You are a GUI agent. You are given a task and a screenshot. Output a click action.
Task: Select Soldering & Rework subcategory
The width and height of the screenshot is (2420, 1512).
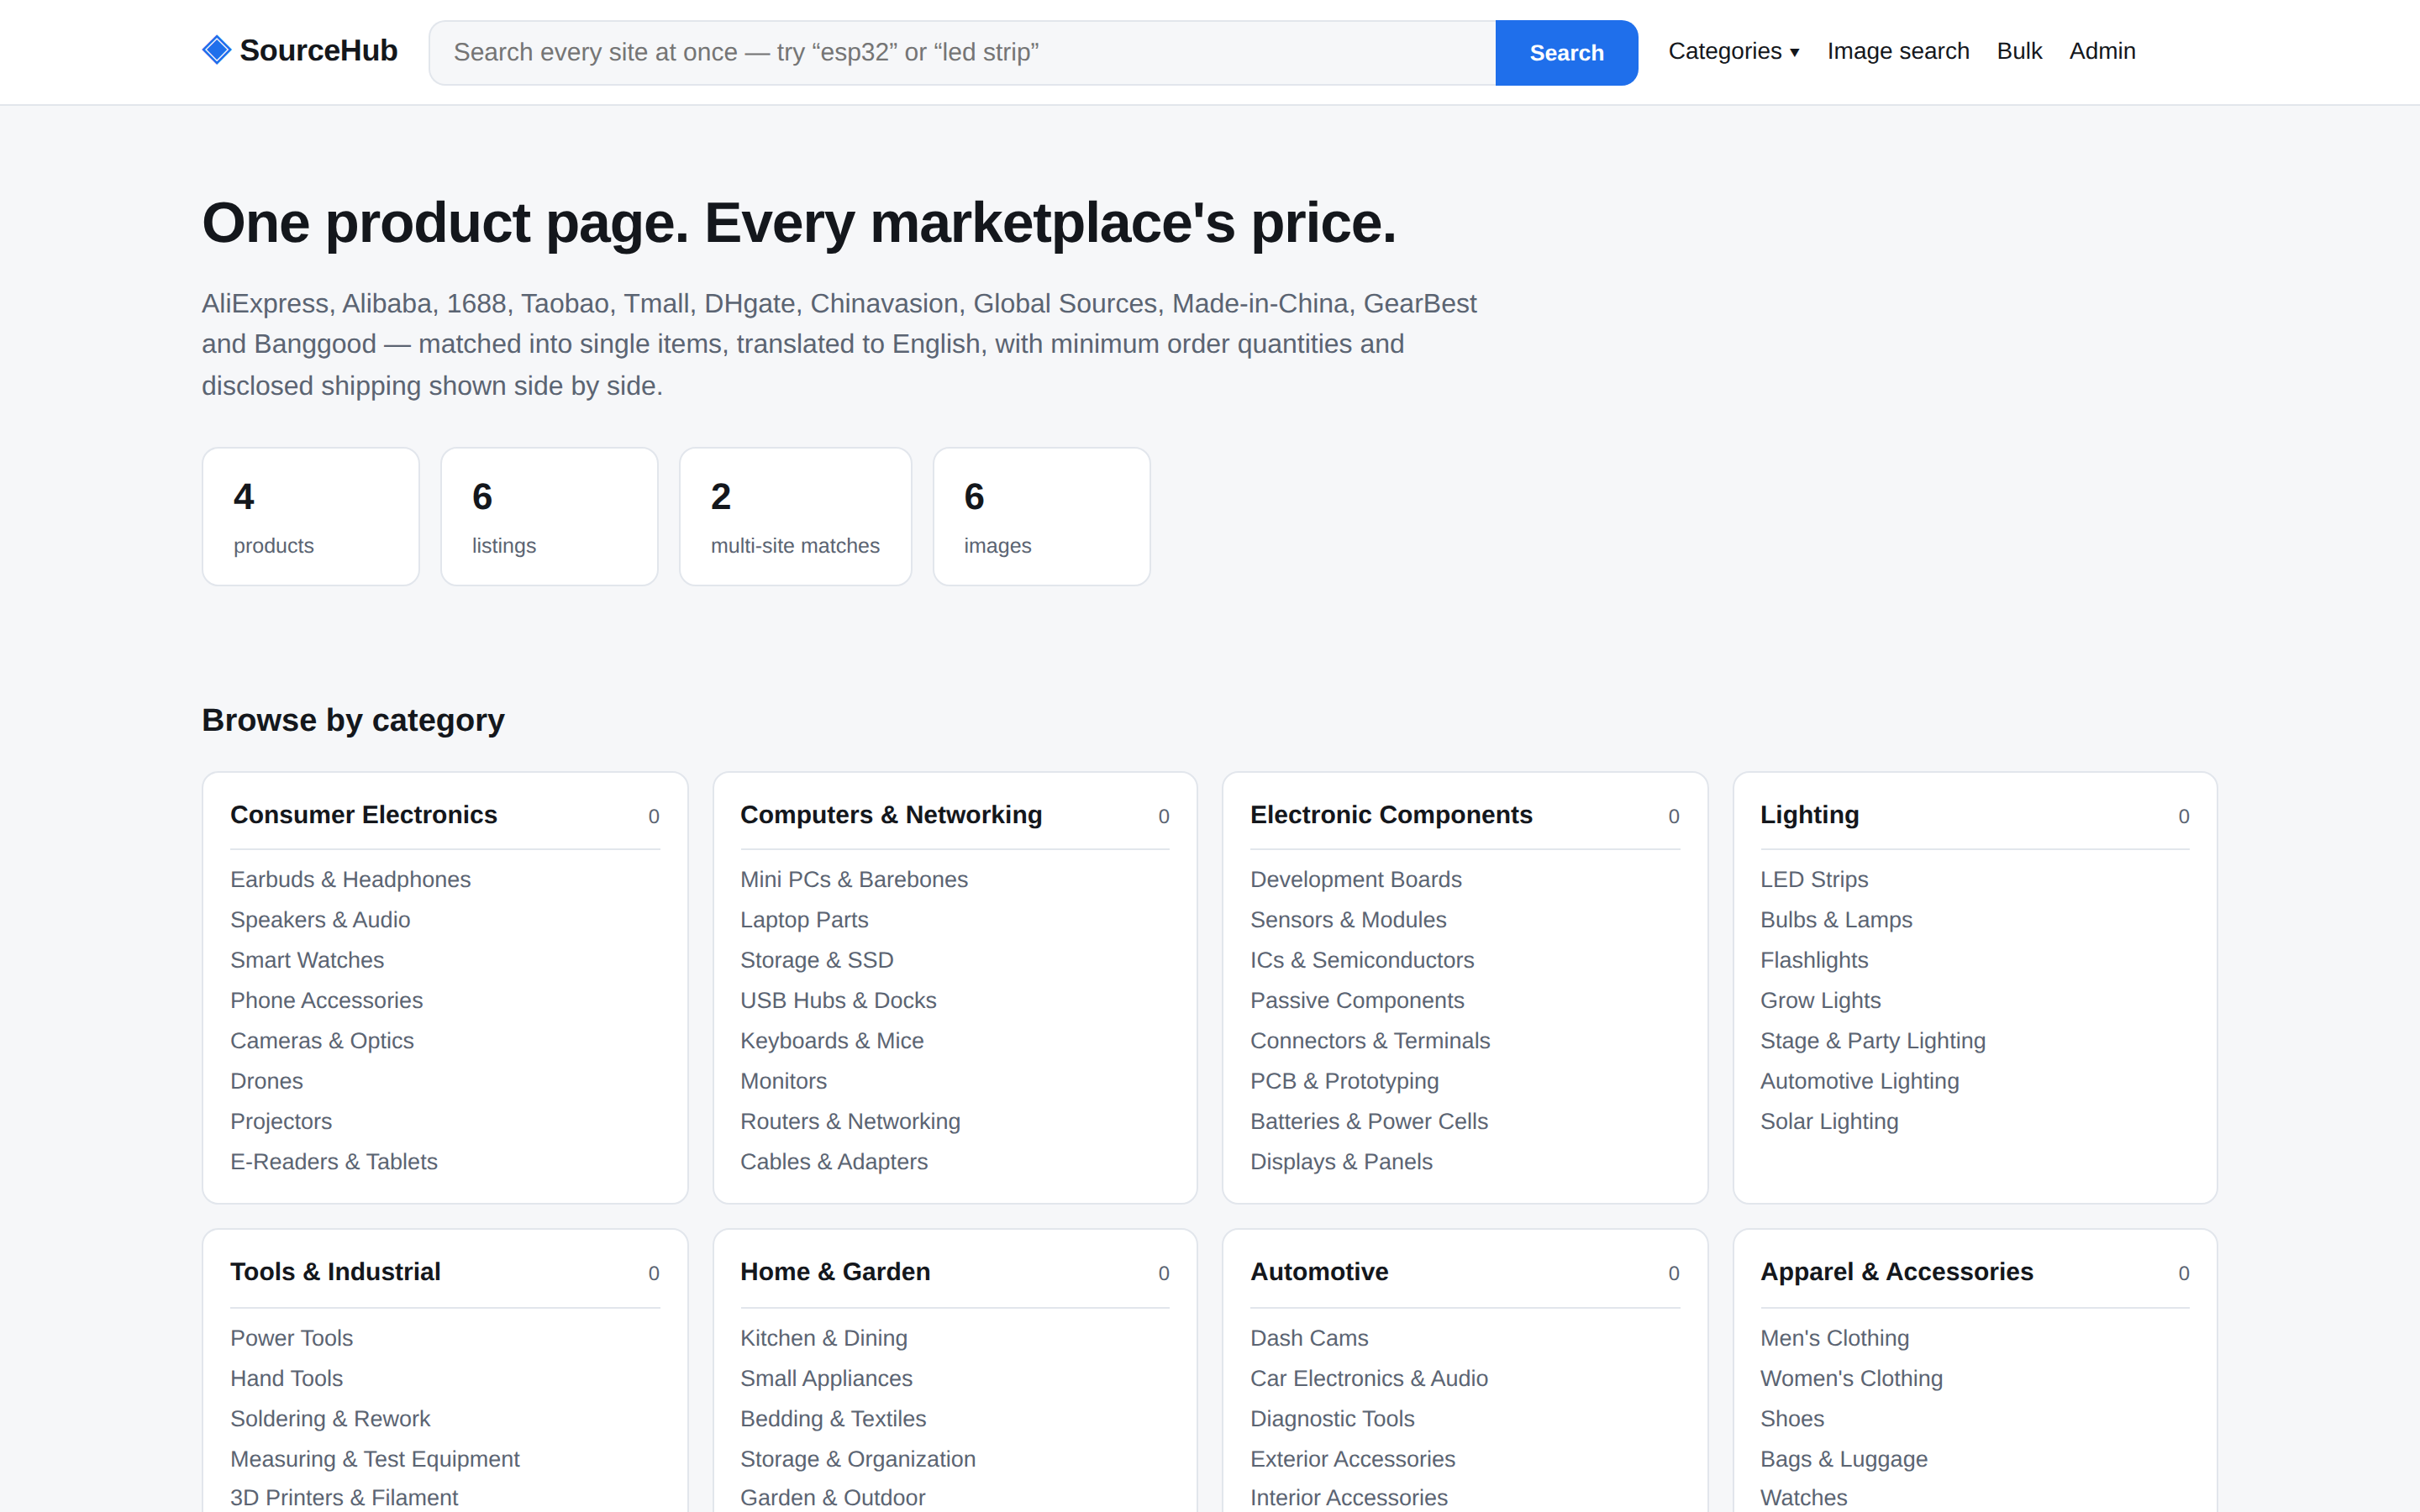pos(330,1419)
